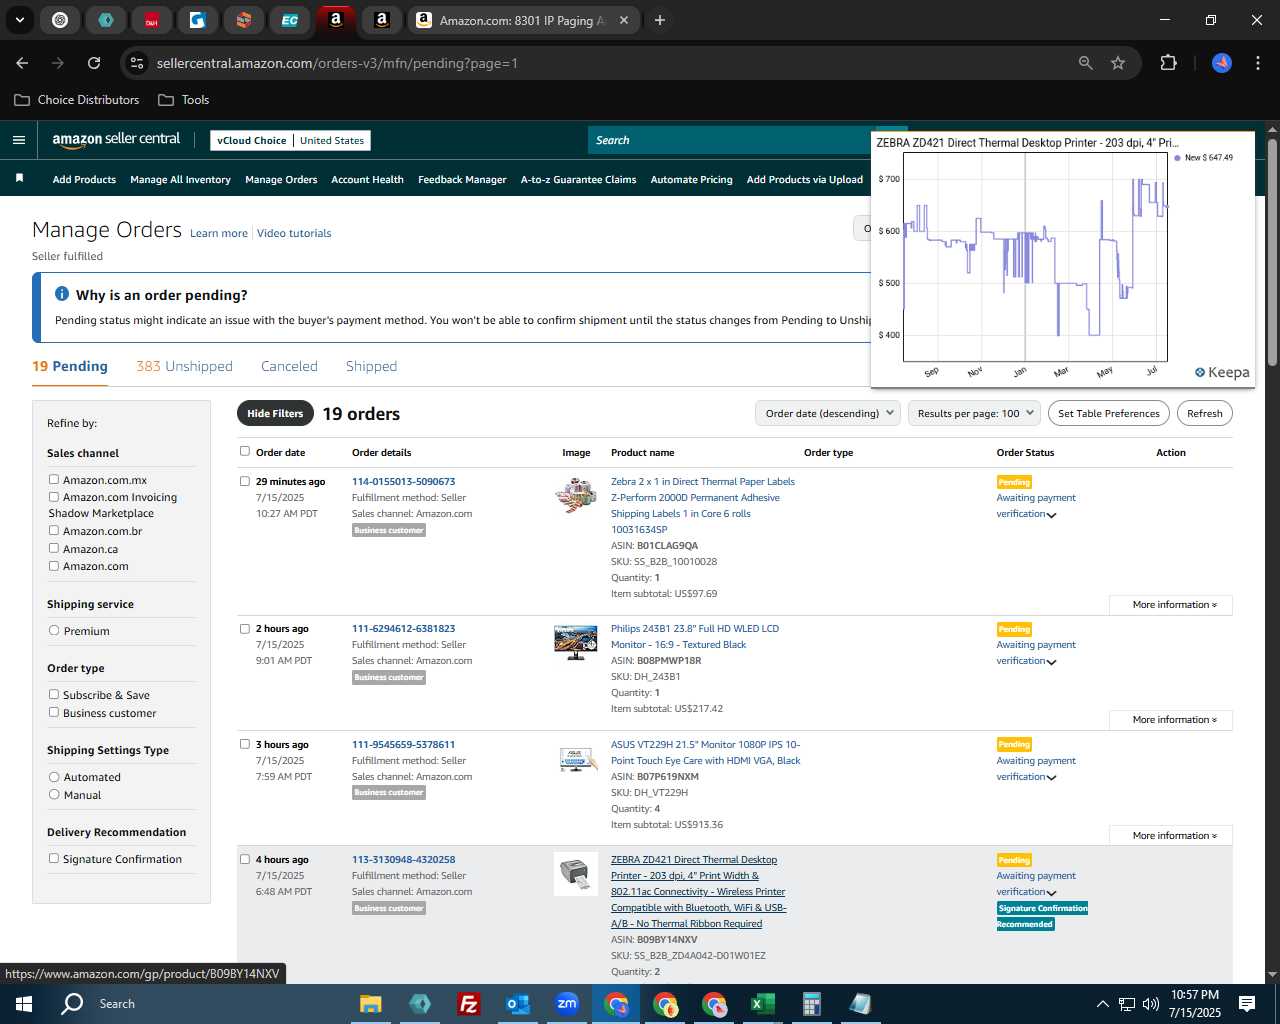Click the ZEBRA ZD421 printer product thumbnail
The height and width of the screenshot is (1024, 1280).
[x=576, y=874]
